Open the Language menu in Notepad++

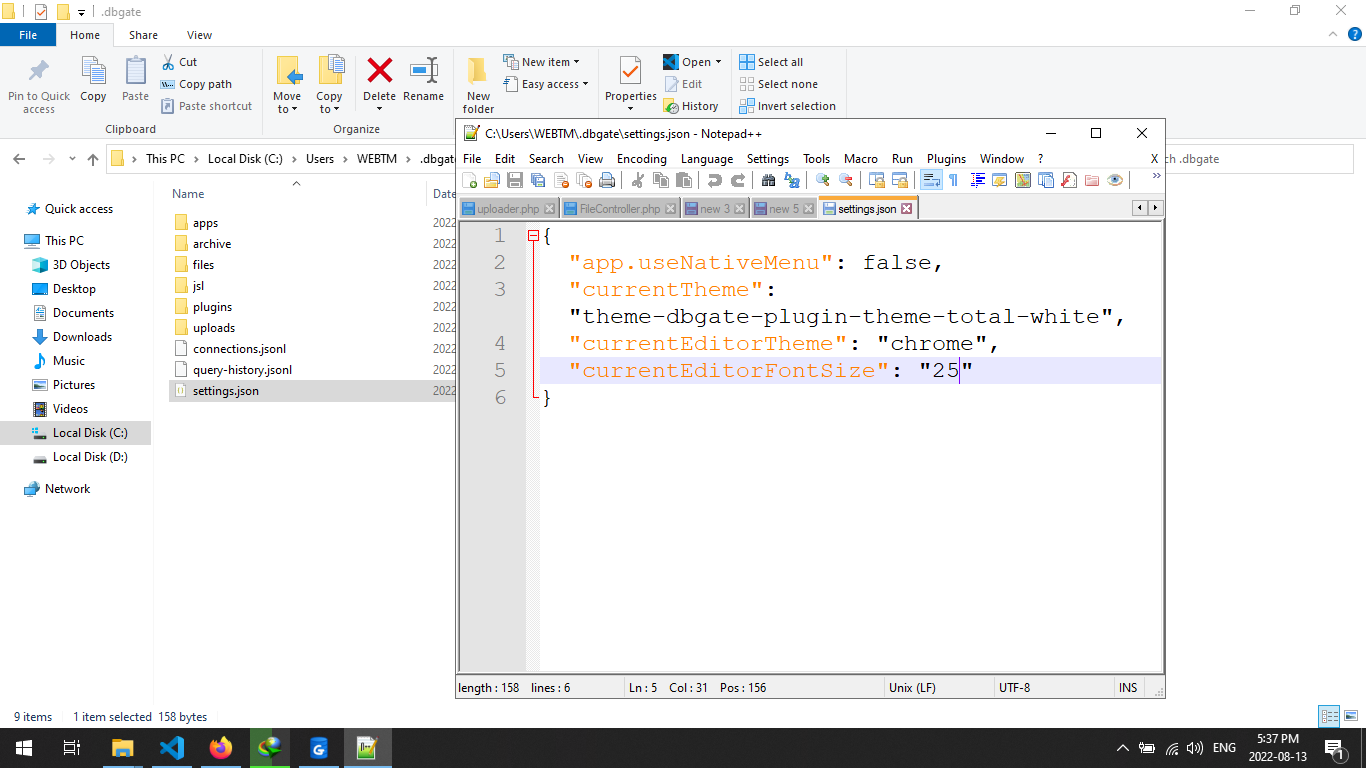(x=707, y=159)
